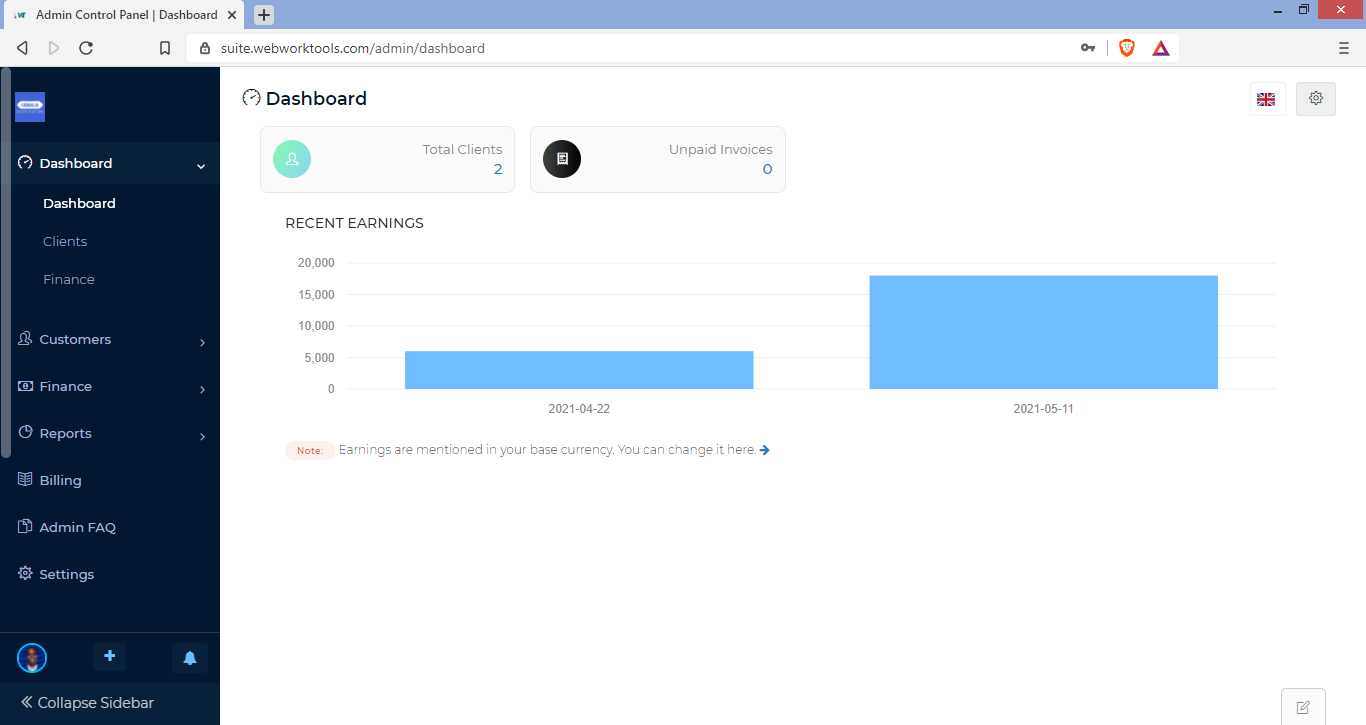Select the Dashboard submenu item
Image resolution: width=1366 pixels, height=725 pixels.
click(79, 203)
